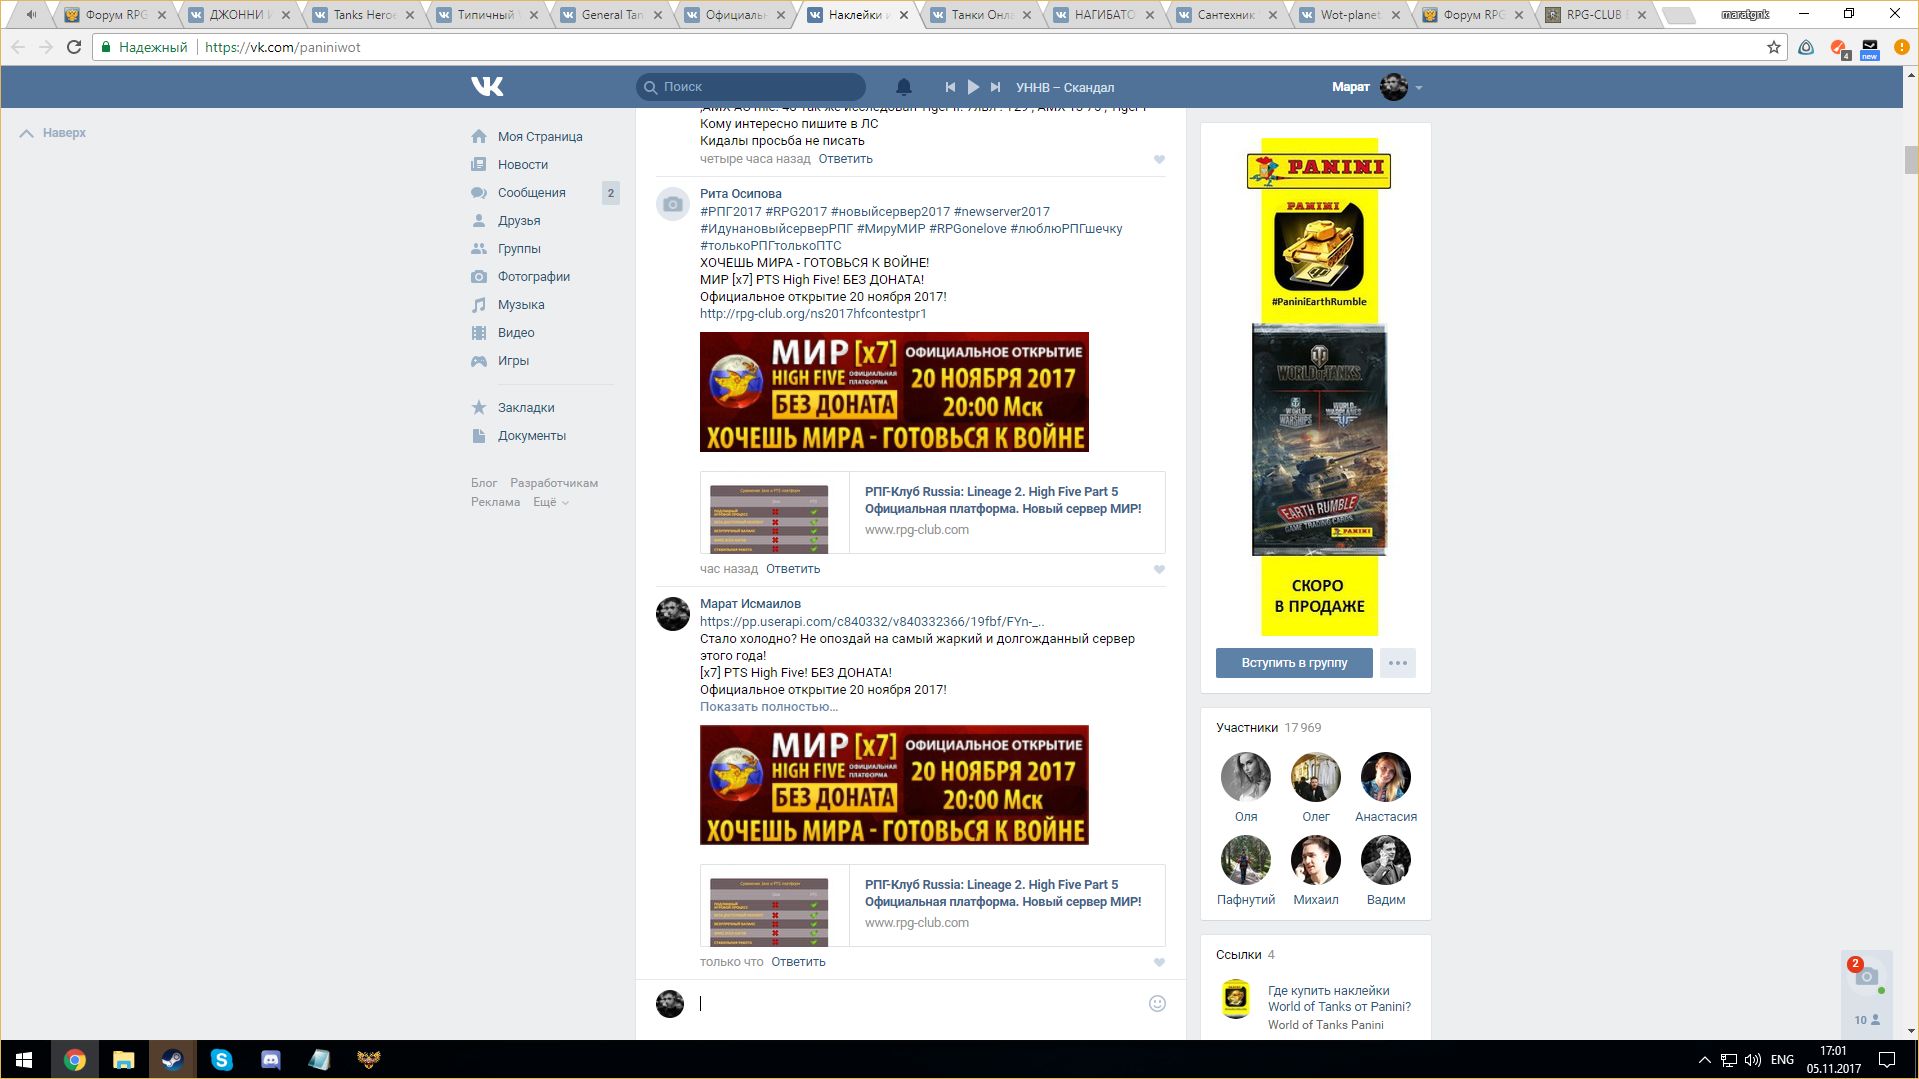Click the home icon beside Моя Страница

click(479, 136)
